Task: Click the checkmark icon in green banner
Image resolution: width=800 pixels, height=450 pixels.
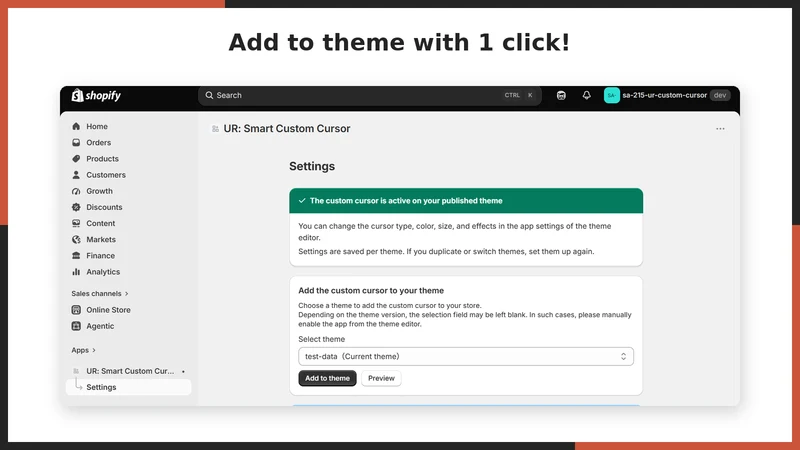Action: (302, 201)
